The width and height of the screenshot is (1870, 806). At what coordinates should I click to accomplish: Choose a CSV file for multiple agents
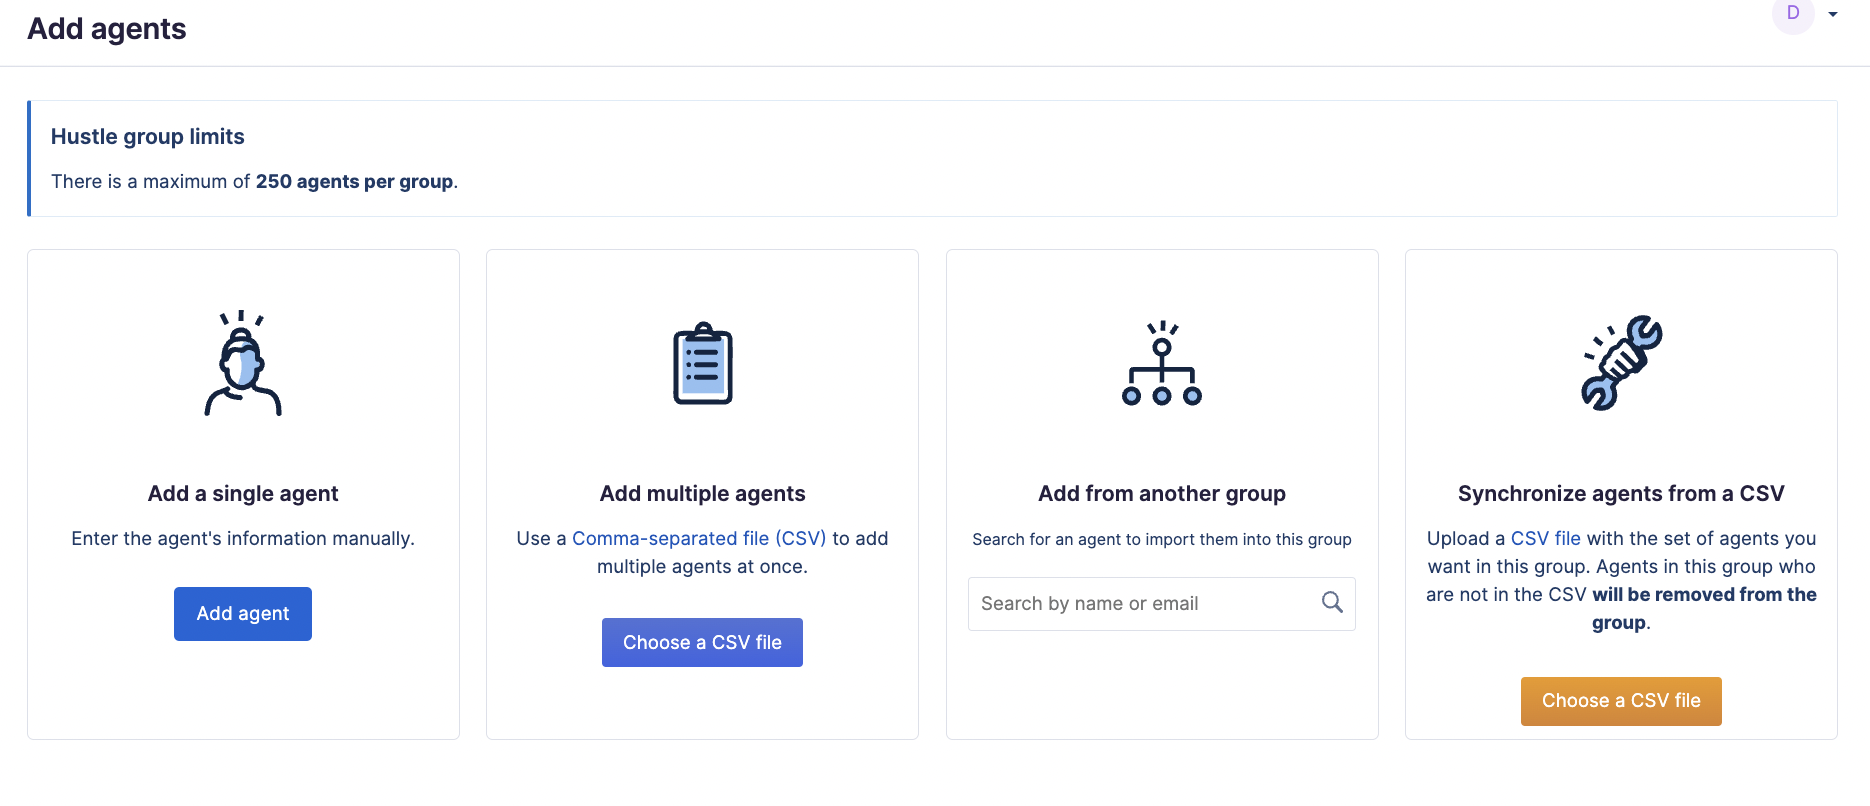pyautogui.click(x=702, y=642)
